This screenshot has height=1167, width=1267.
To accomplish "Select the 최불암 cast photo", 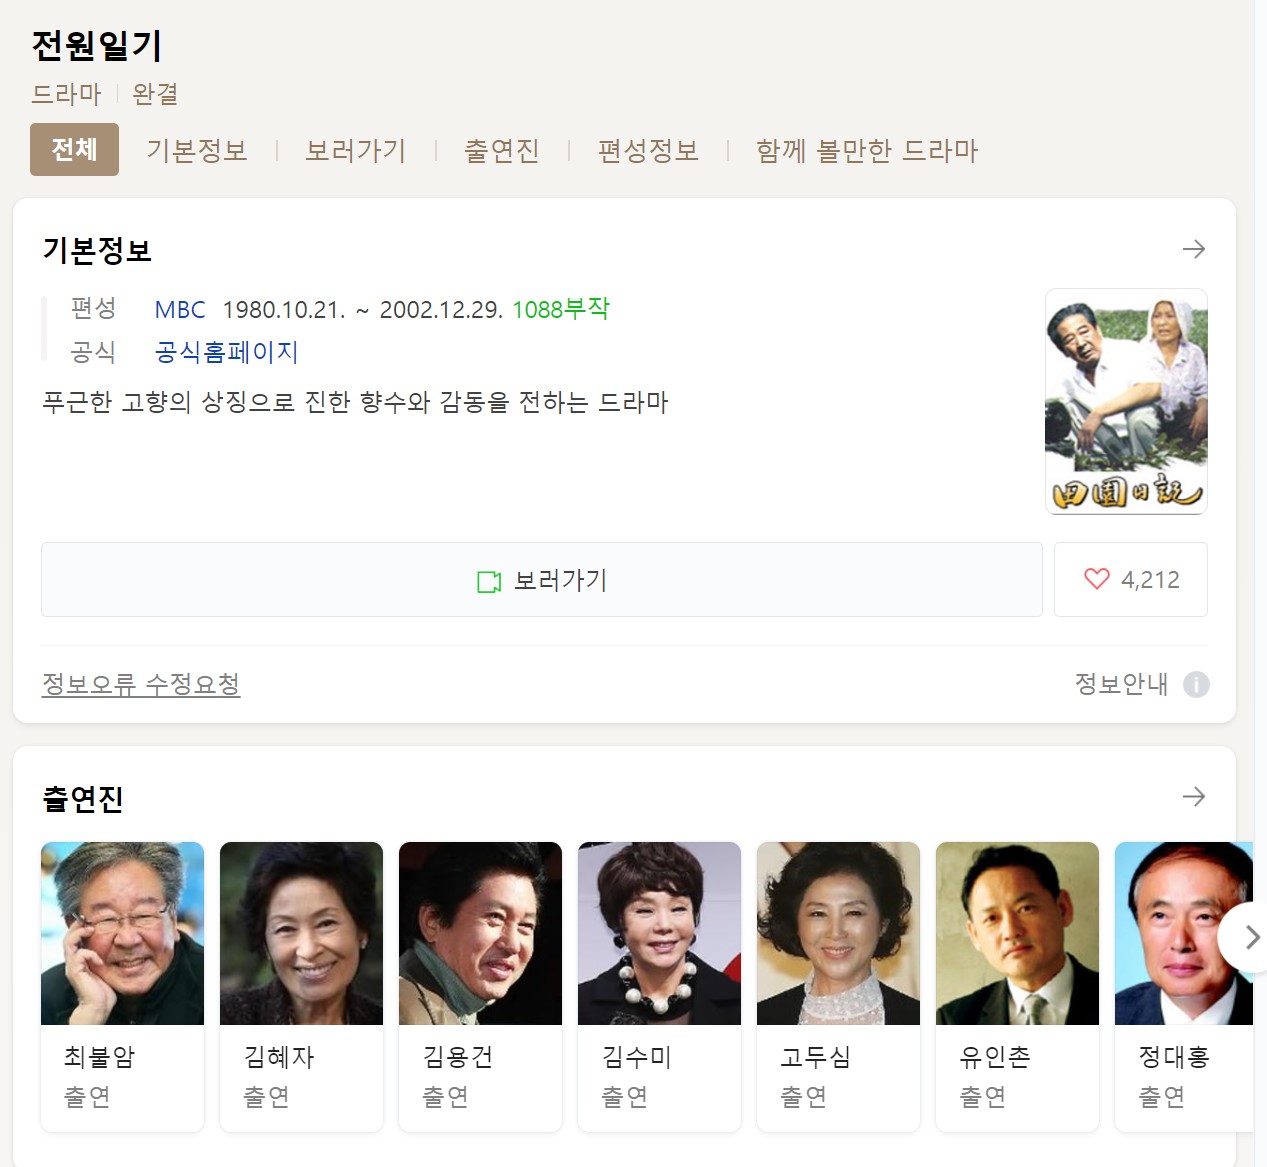I will [x=122, y=933].
